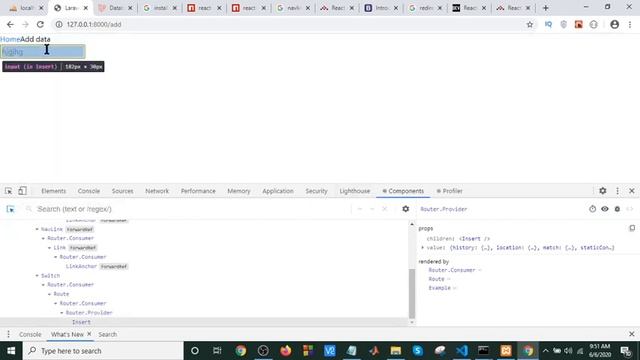Open the DevTools three-dot customize menu
This screenshot has width=640, height=360.
(x=617, y=191)
